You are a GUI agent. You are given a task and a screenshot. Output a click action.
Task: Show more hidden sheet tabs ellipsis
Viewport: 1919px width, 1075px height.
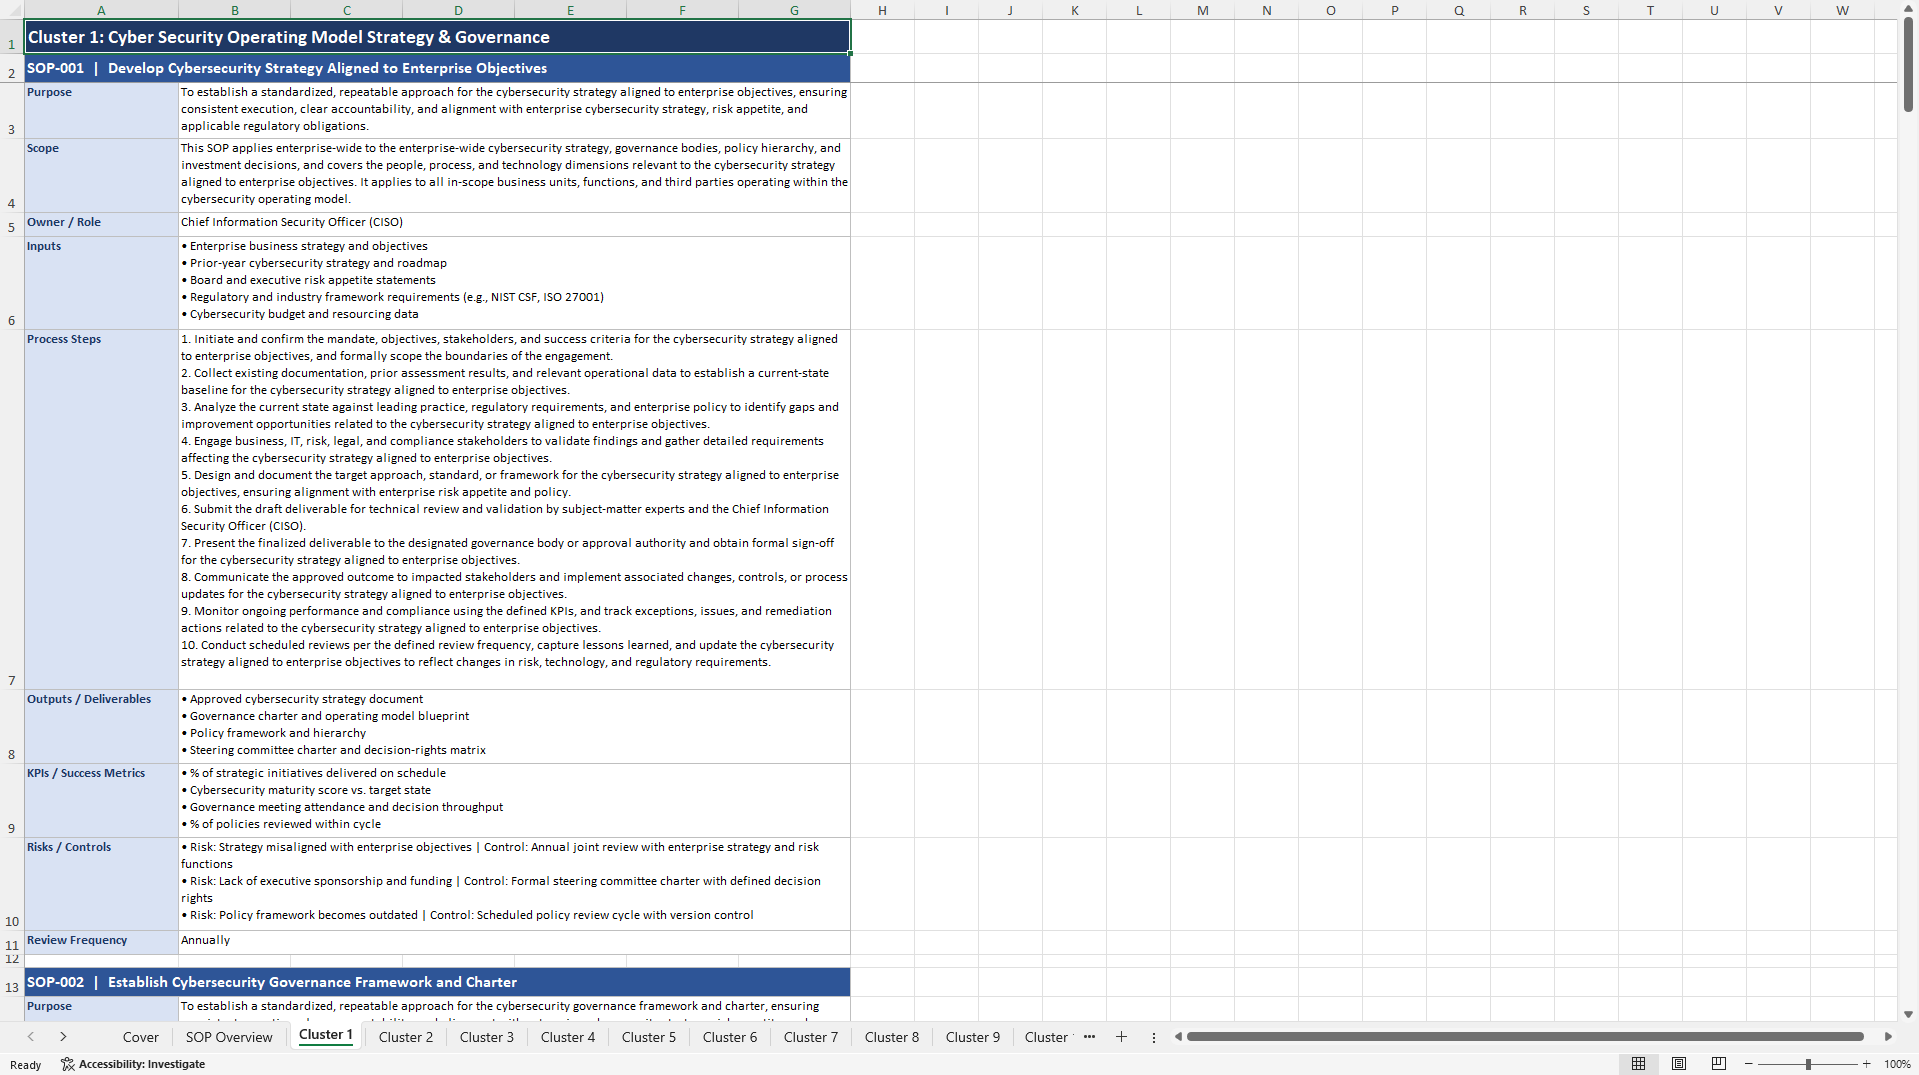pos(1089,1037)
